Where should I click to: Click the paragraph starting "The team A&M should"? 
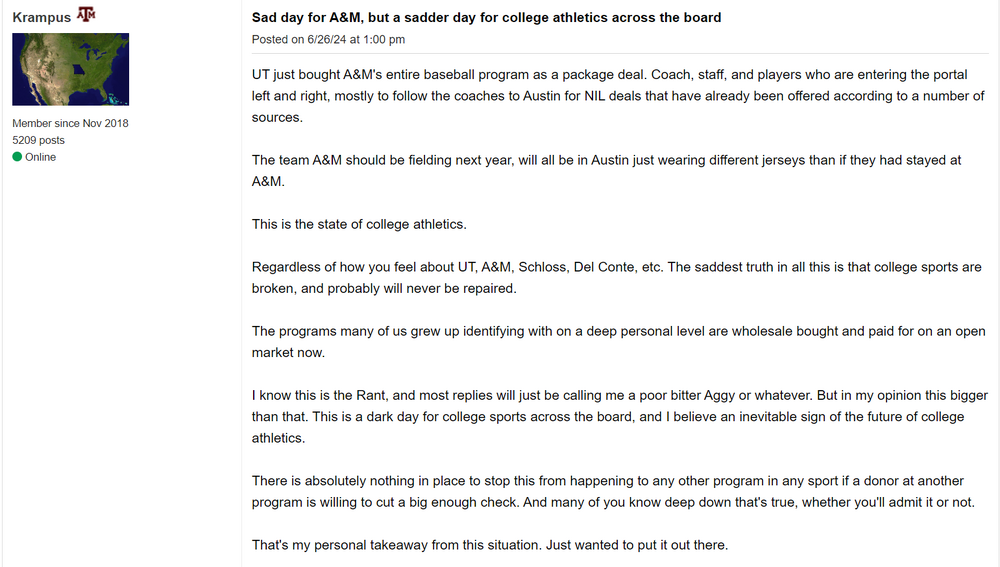point(606,171)
